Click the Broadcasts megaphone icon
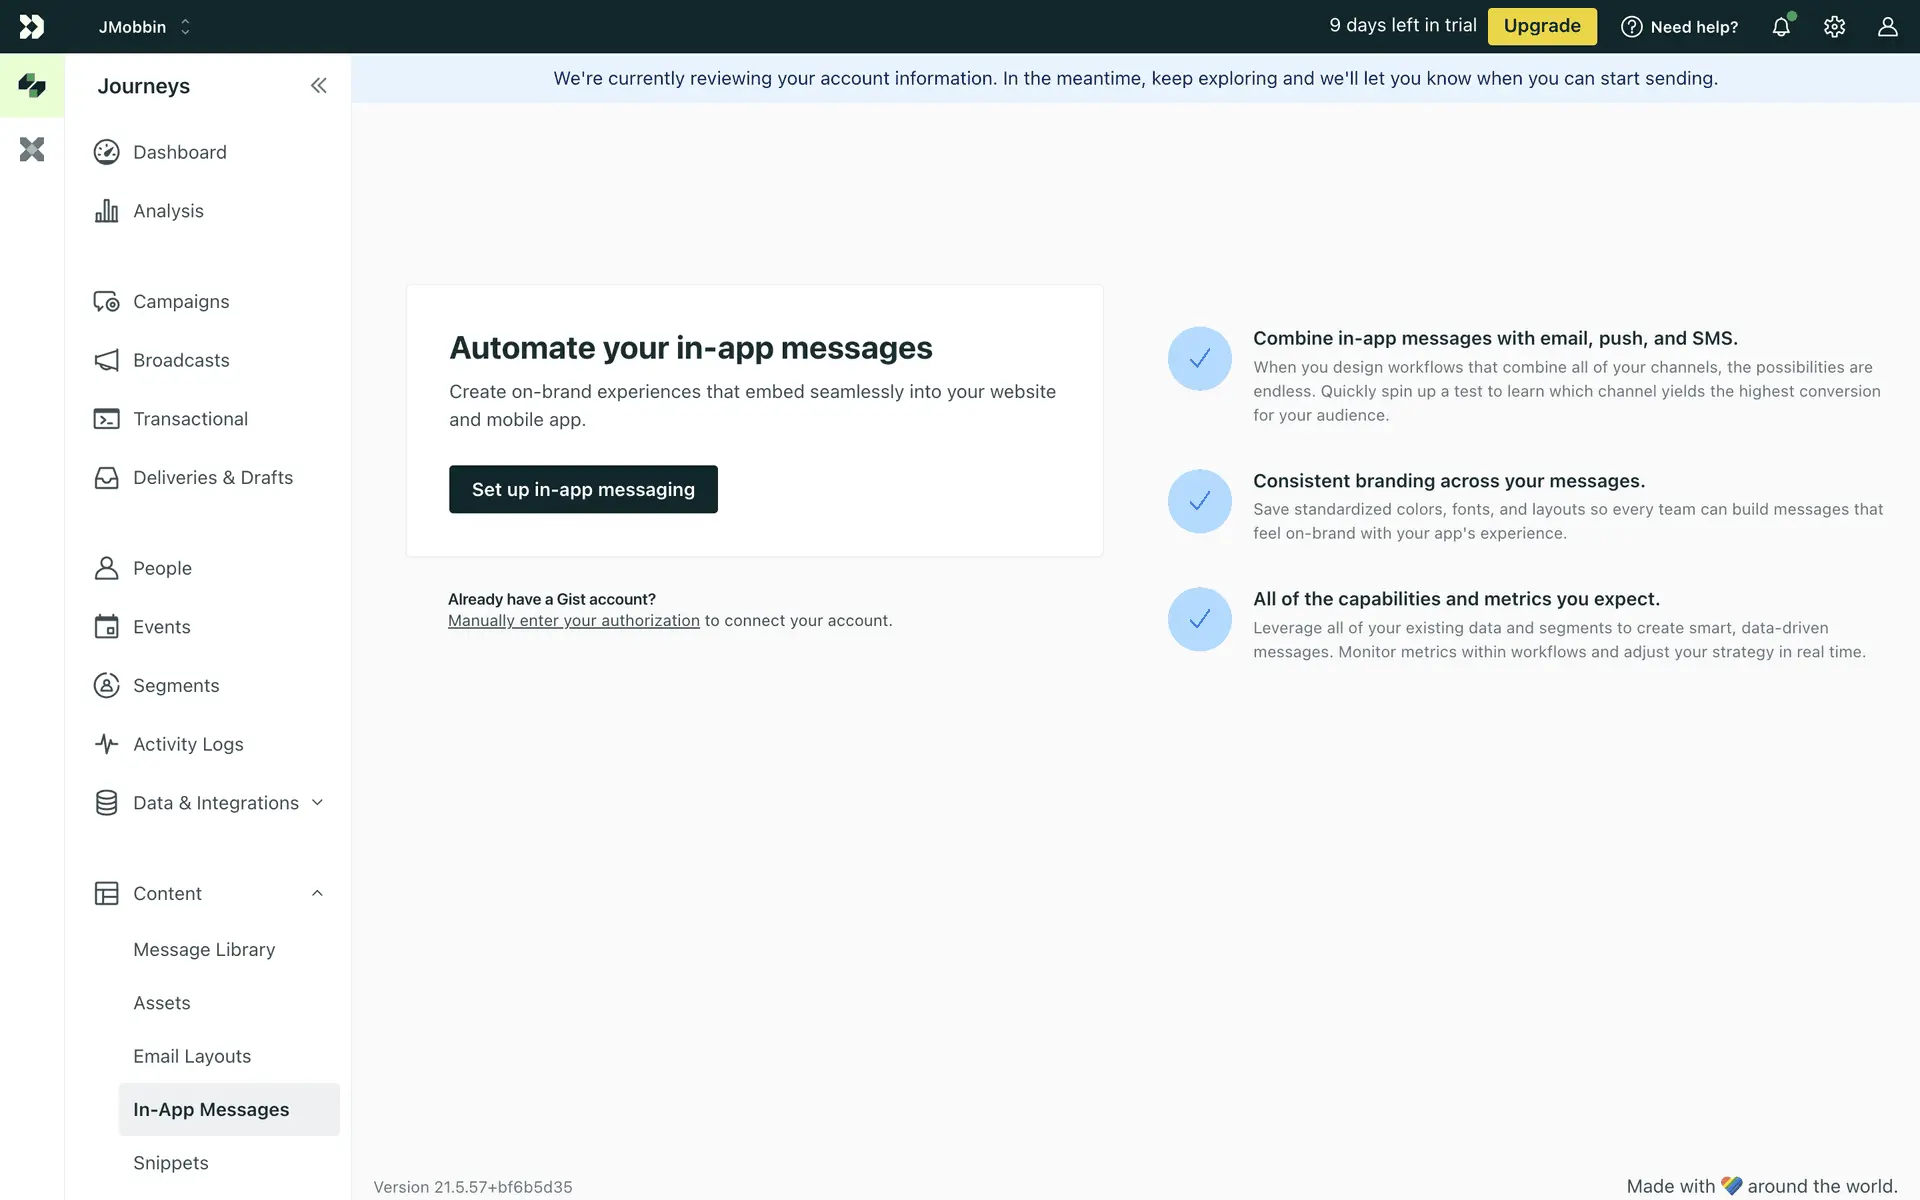 (x=106, y=360)
